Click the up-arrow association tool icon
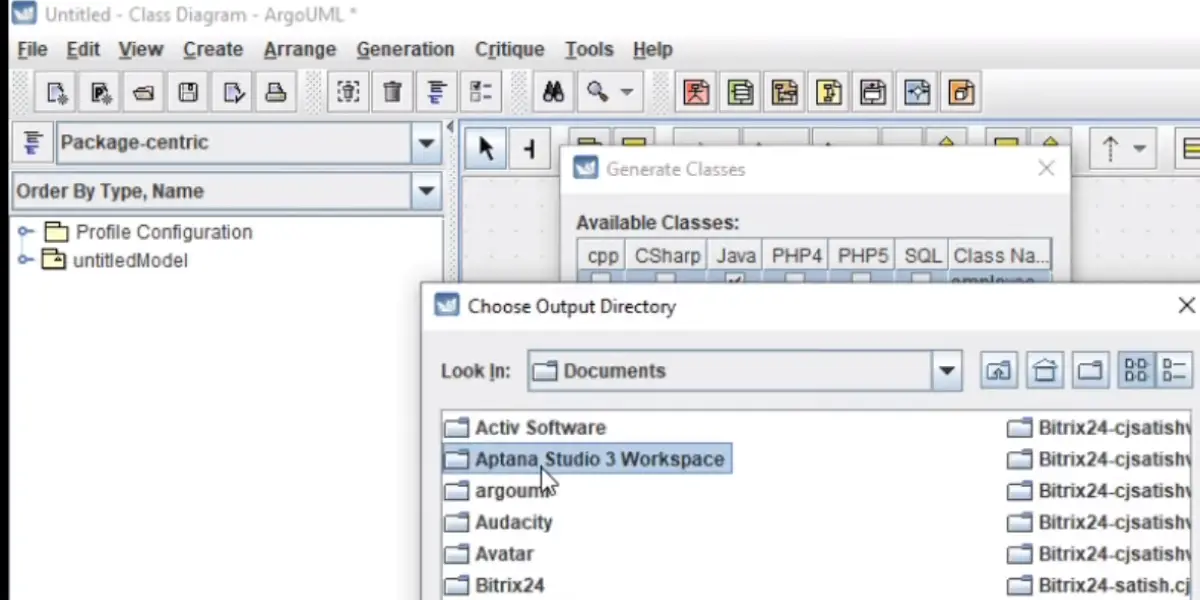This screenshot has height=600, width=1200. [1109, 149]
